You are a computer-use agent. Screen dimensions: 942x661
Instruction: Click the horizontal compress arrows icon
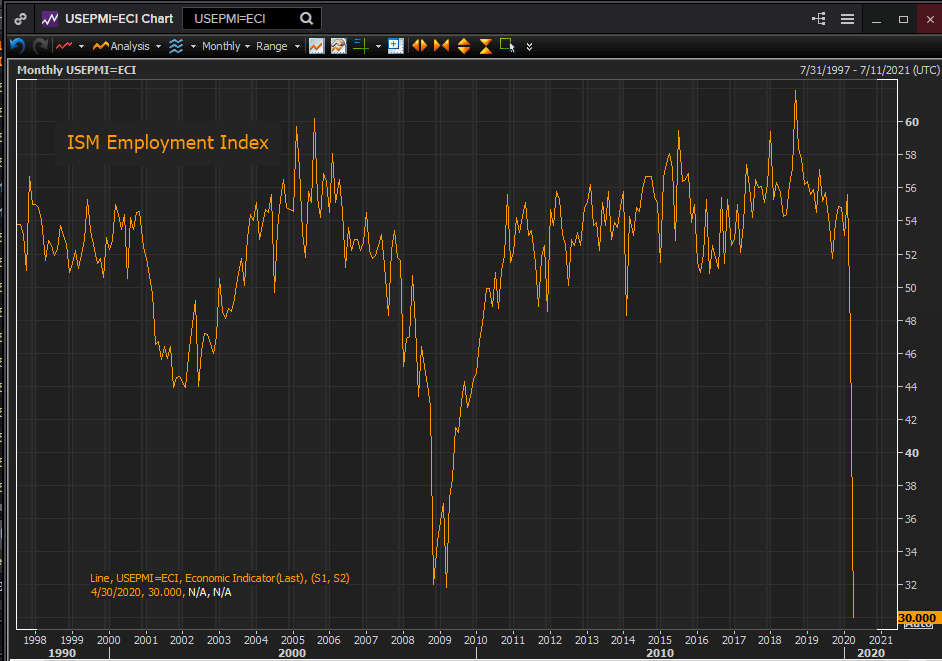tap(441, 46)
